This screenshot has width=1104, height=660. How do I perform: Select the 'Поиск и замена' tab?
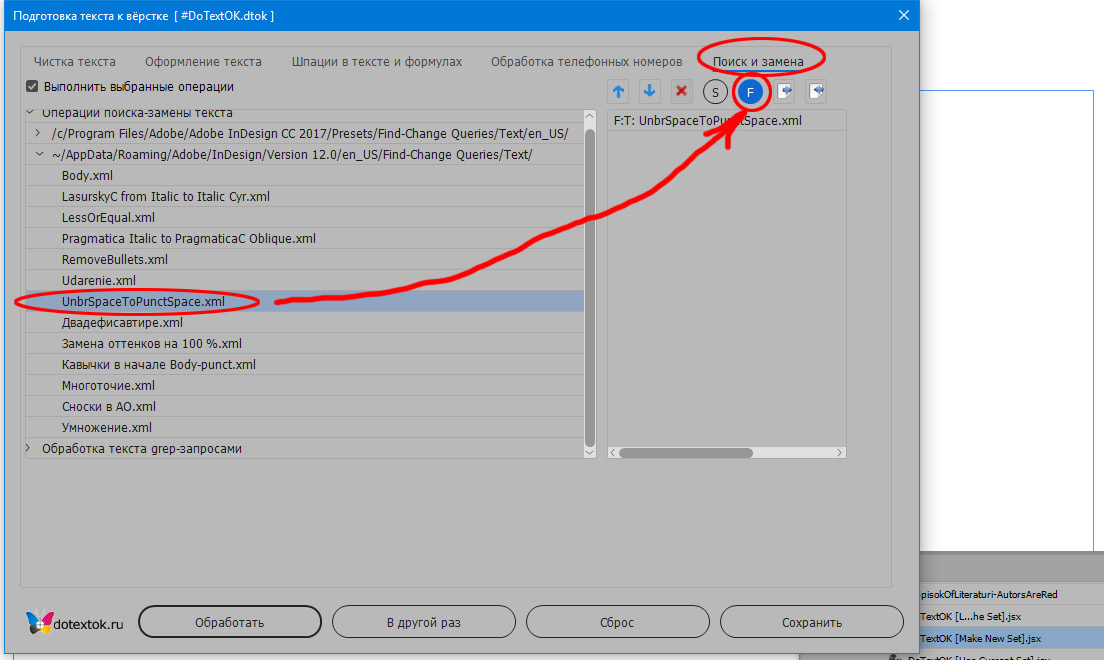758,61
